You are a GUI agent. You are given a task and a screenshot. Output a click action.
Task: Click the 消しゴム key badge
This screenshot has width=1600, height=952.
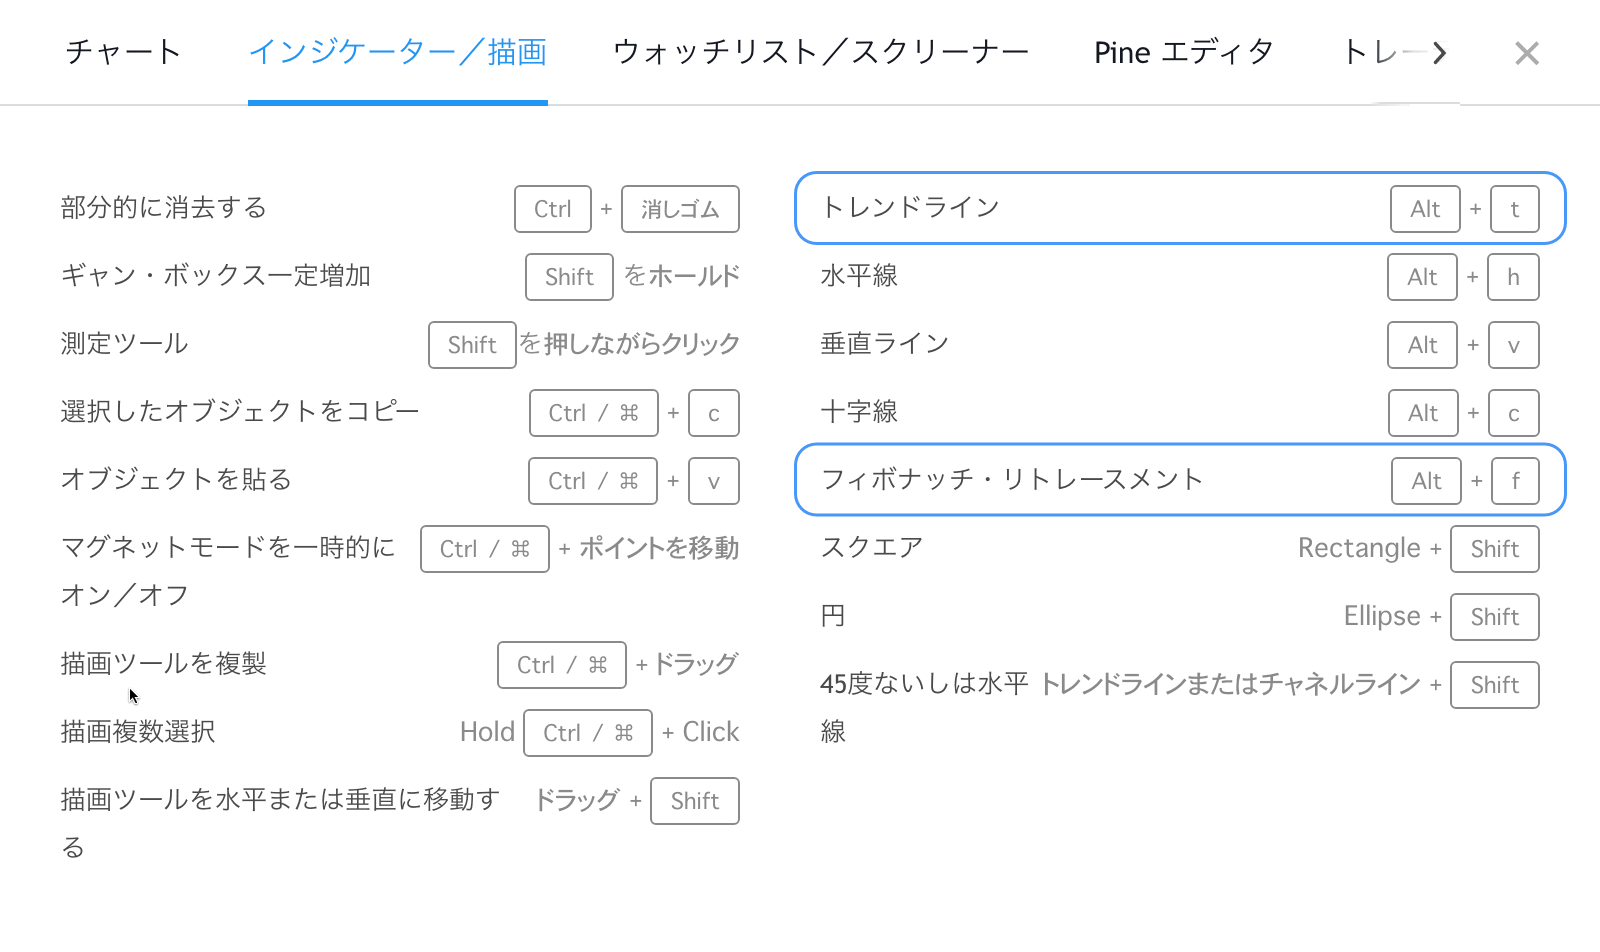pos(680,209)
